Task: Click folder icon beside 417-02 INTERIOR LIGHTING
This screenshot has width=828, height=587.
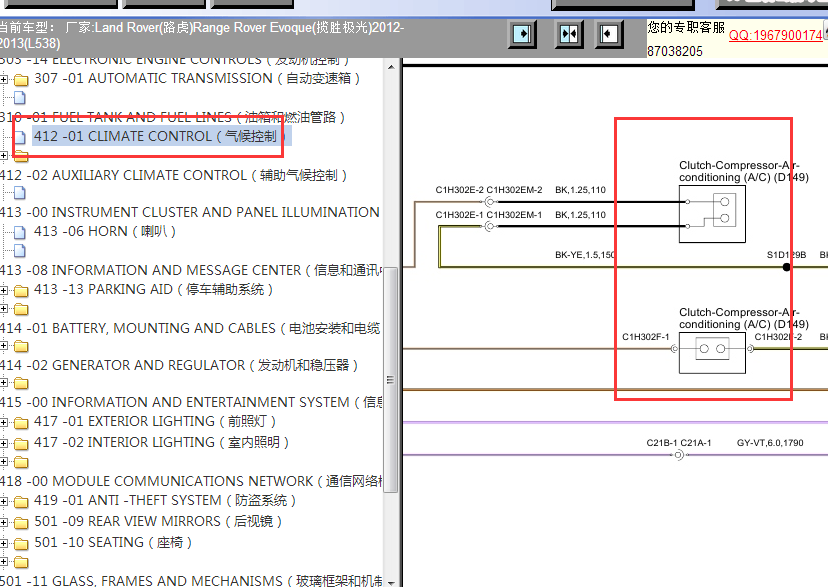Action: (x=21, y=444)
